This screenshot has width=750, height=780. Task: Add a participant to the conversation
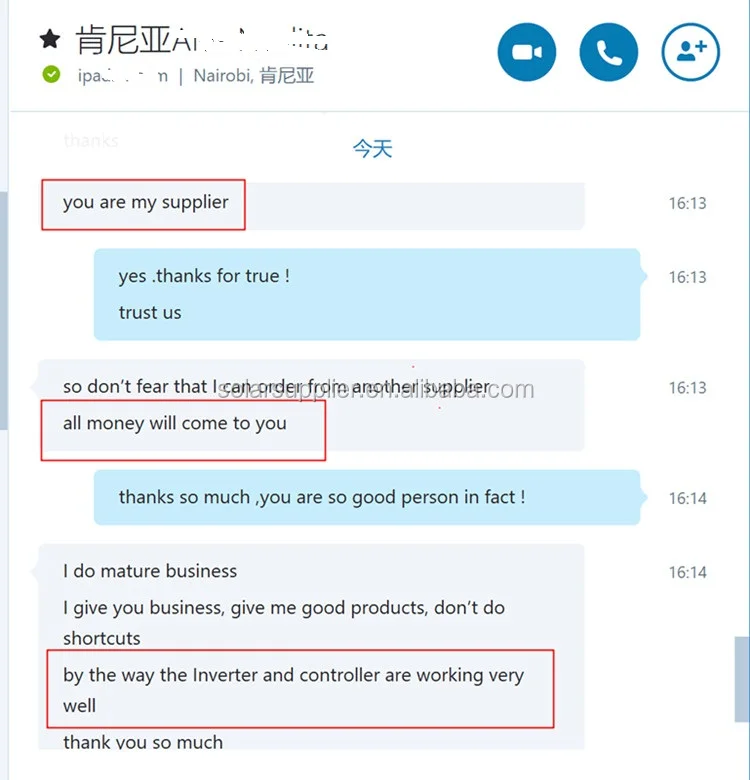click(x=691, y=52)
